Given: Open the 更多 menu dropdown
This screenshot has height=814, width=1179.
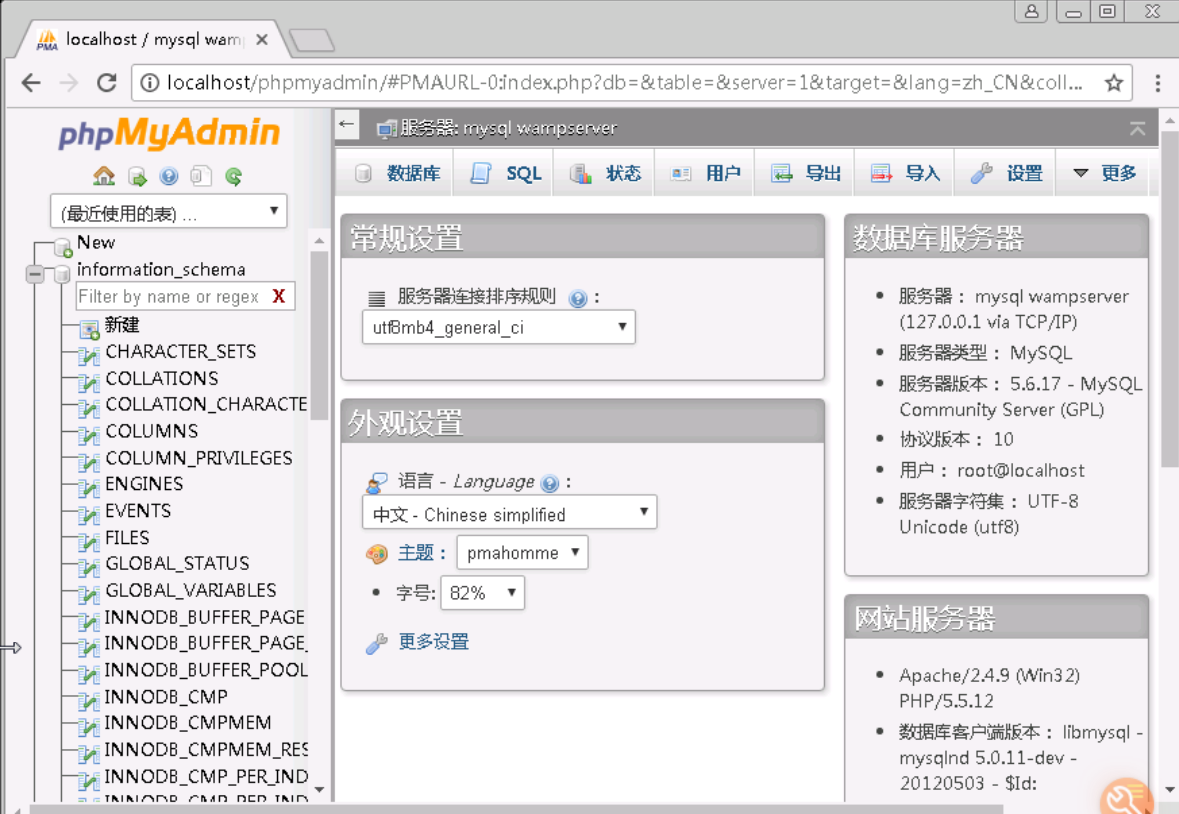Looking at the screenshot, I should pyautogui.click(x=1104, y=174).
